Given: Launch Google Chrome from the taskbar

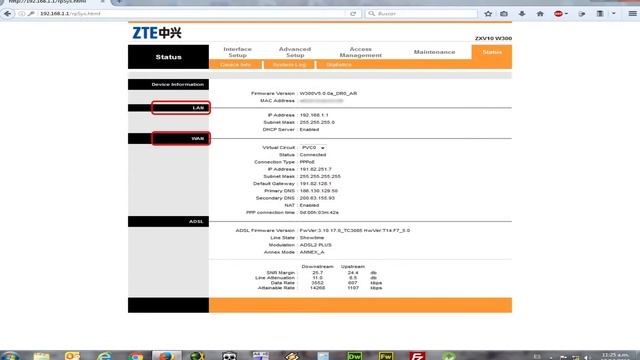Looking at the screenshot, I should point(135,356).
